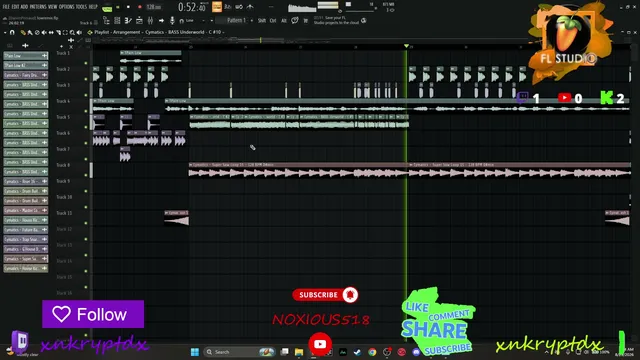Screen dimensions: 640x360
Task: Toggle the Record button in transport
Action: (140, 7)
